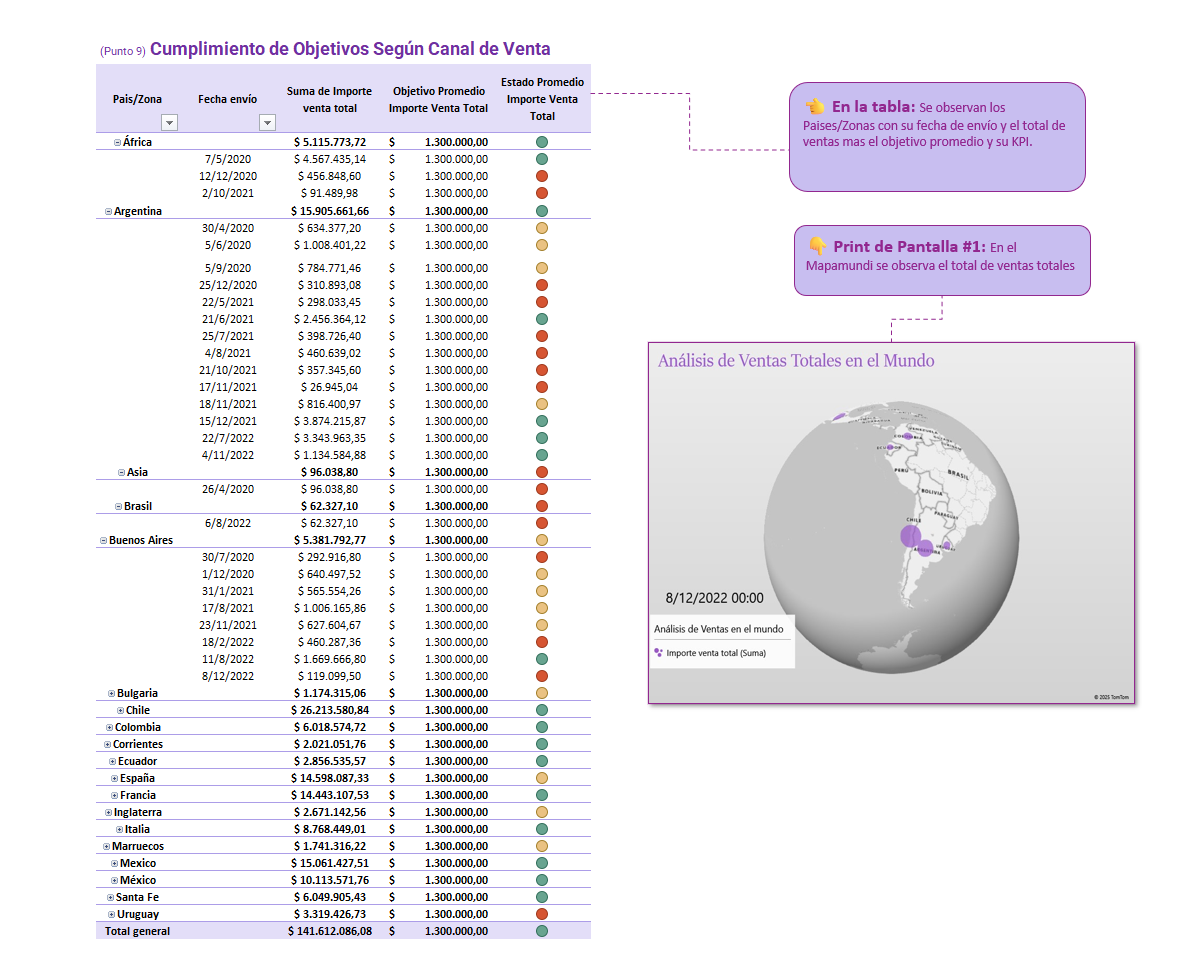Select the cell $ 62.327,10 in the 6/8/2022 row
Image resolution: width=1199 pixels, height=959 pixels.
[330, 523]
